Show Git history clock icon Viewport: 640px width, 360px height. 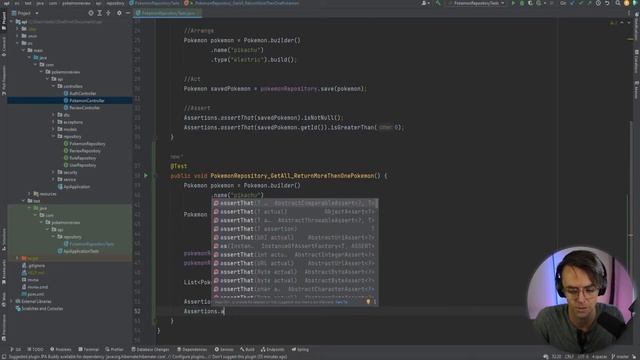pos(598,3)
